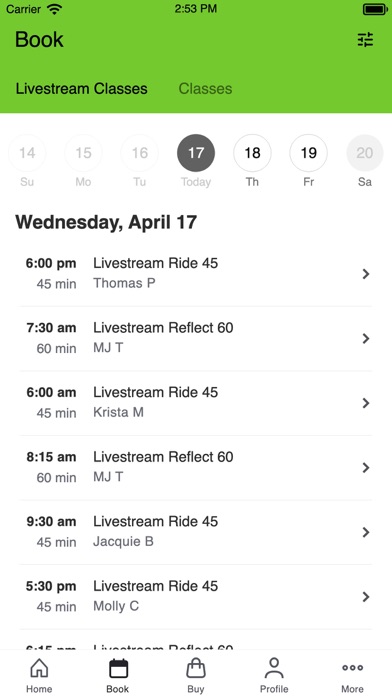Screen dimensions: 392x696
Task: Tap the 5:30 pm class chevron arrow
Action: (365, 597)
